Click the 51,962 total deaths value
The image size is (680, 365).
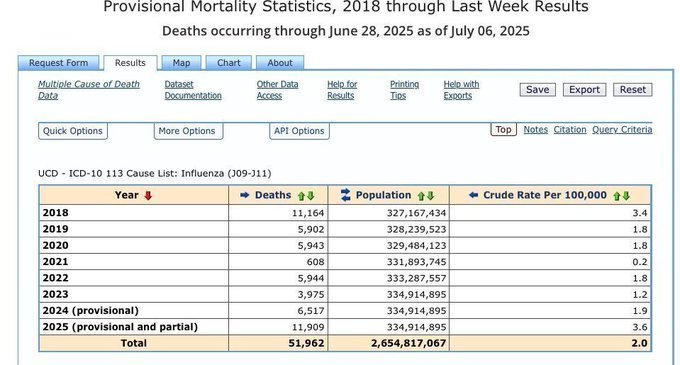pos(306,343)
